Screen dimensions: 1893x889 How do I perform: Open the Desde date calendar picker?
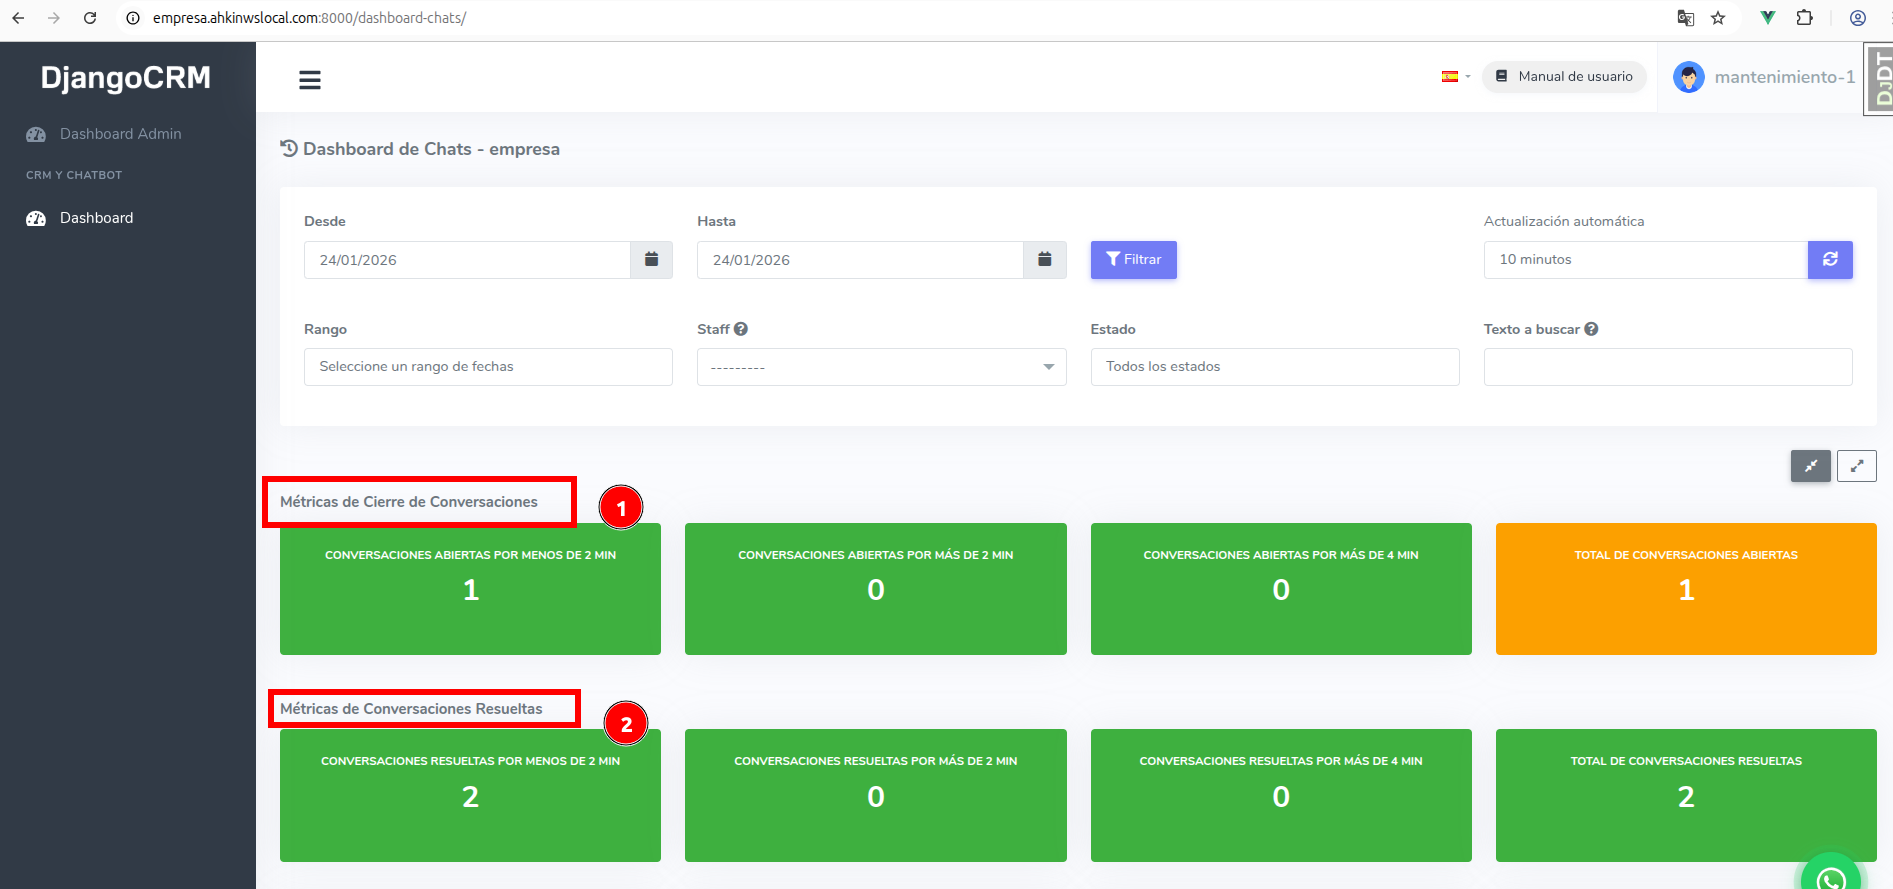point(651,260)
